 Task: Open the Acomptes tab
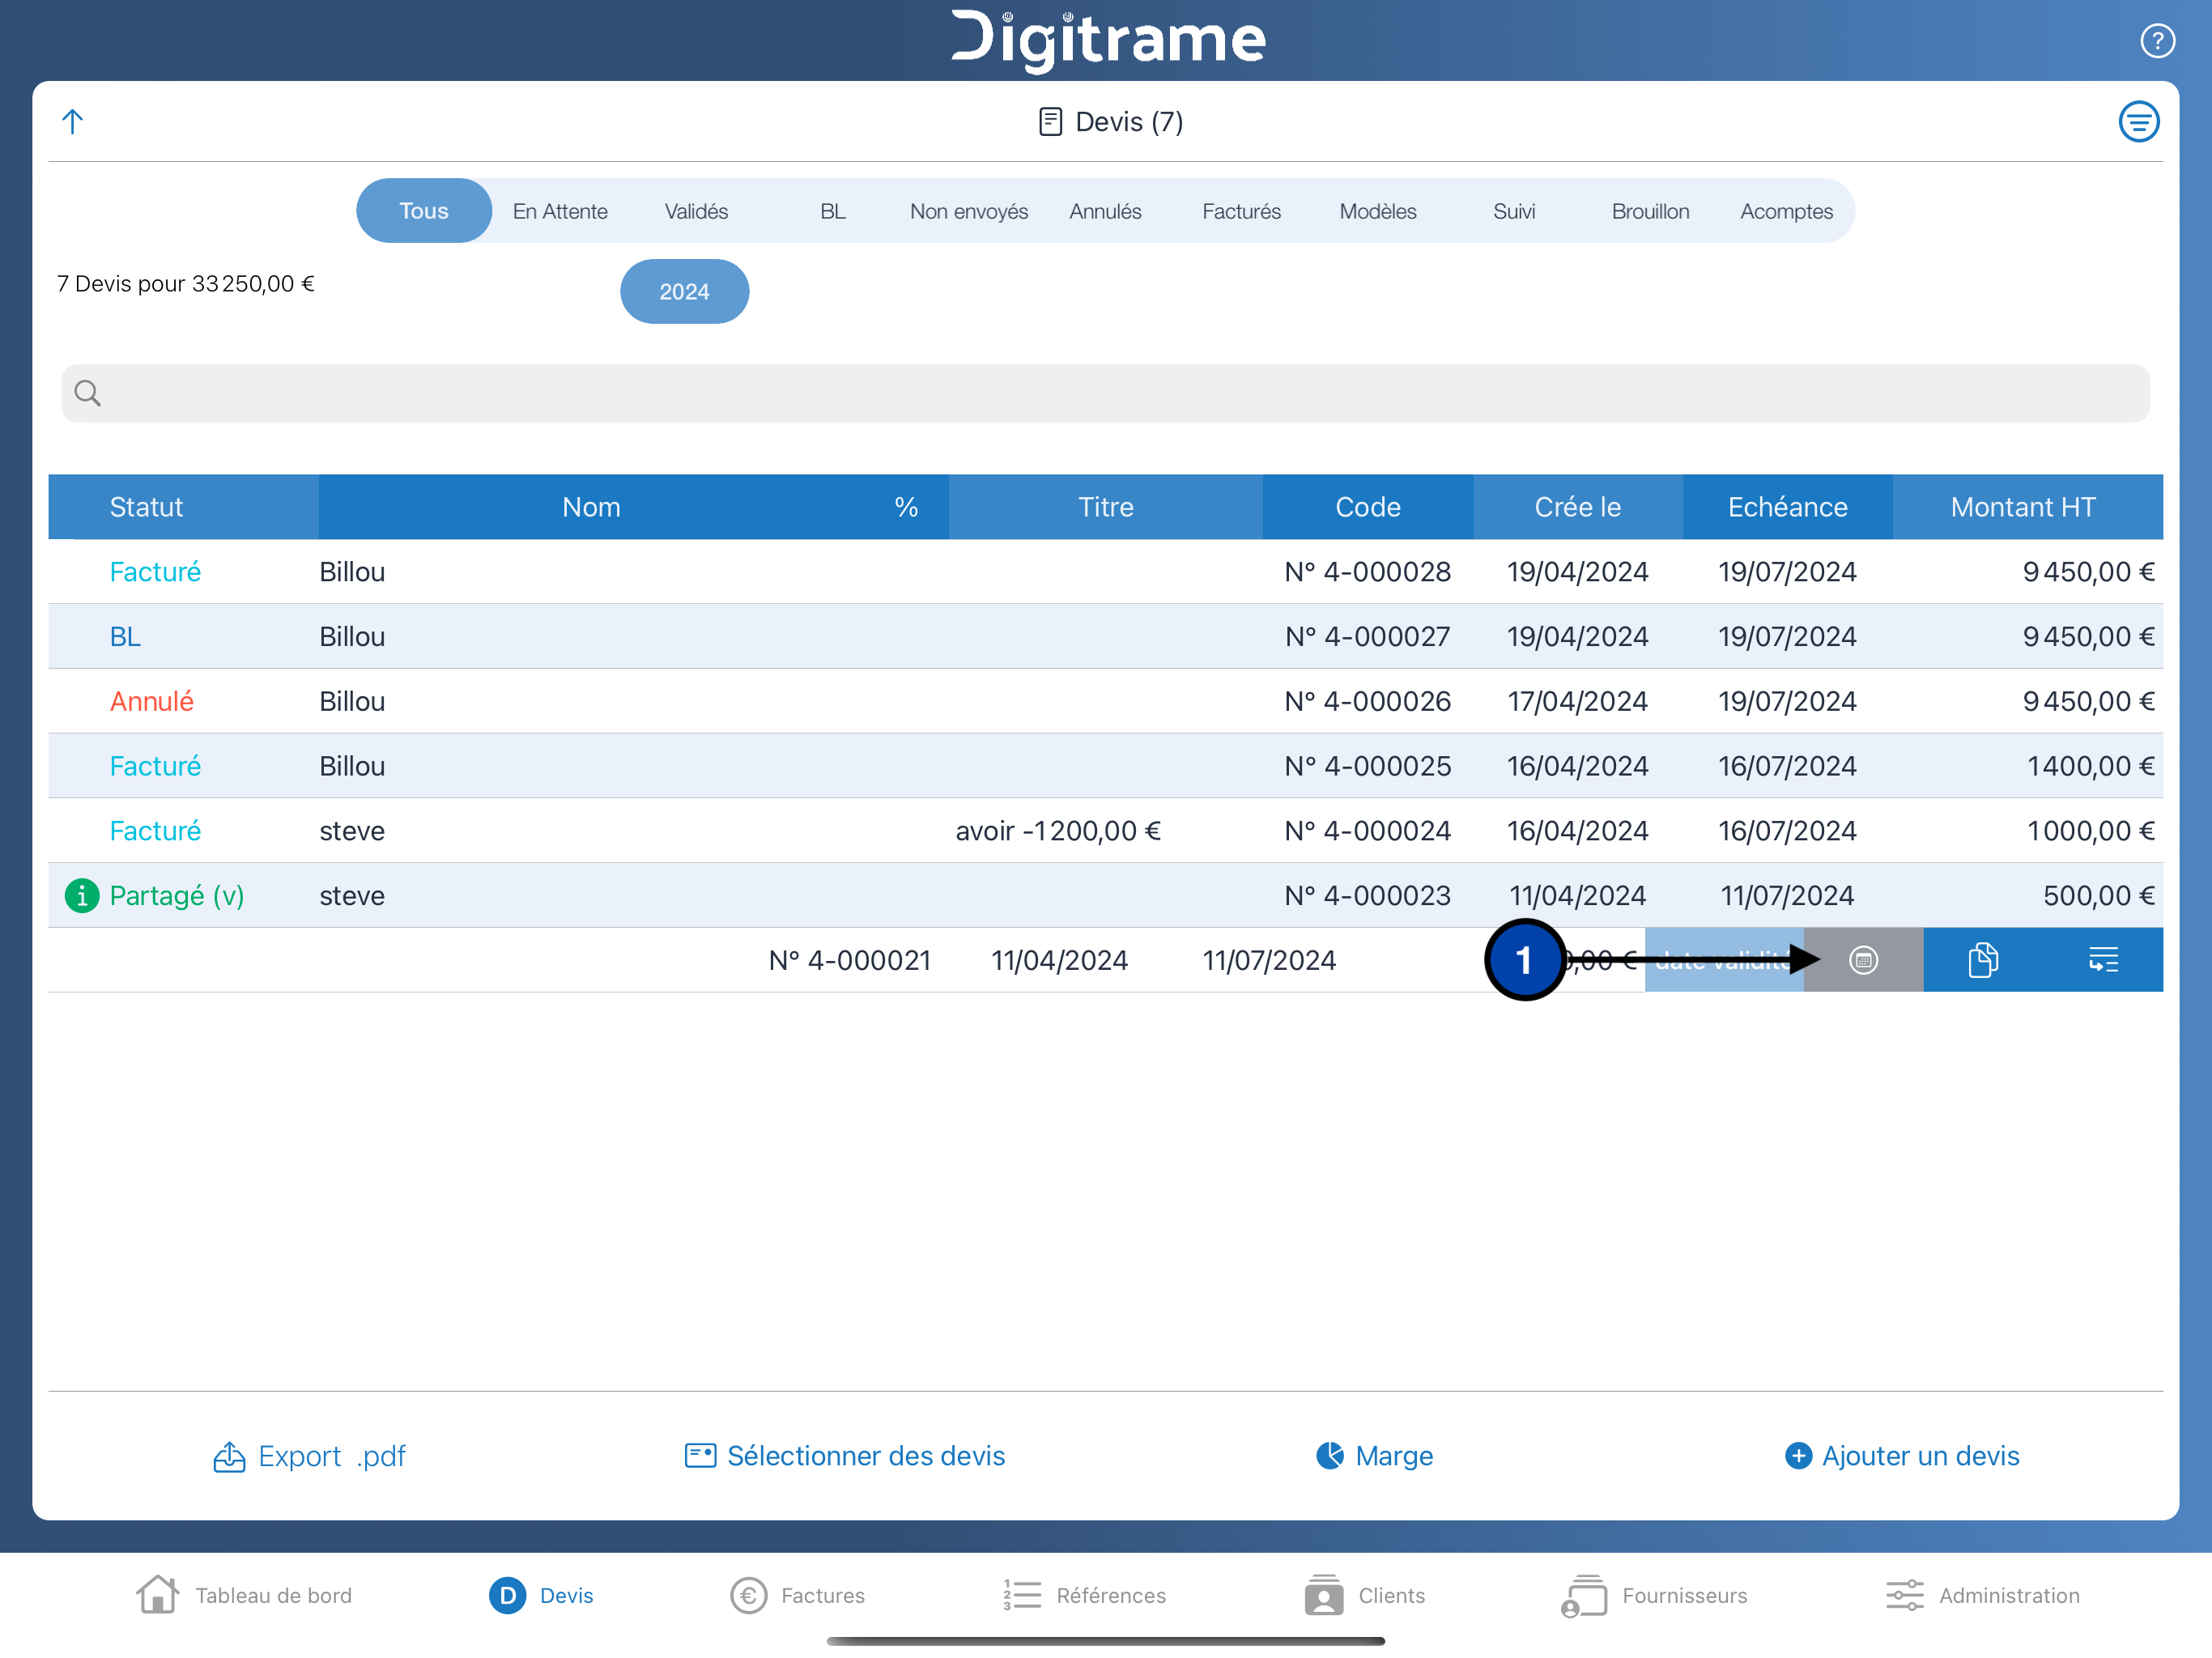pyautogui.click(x=1786, y=211)
